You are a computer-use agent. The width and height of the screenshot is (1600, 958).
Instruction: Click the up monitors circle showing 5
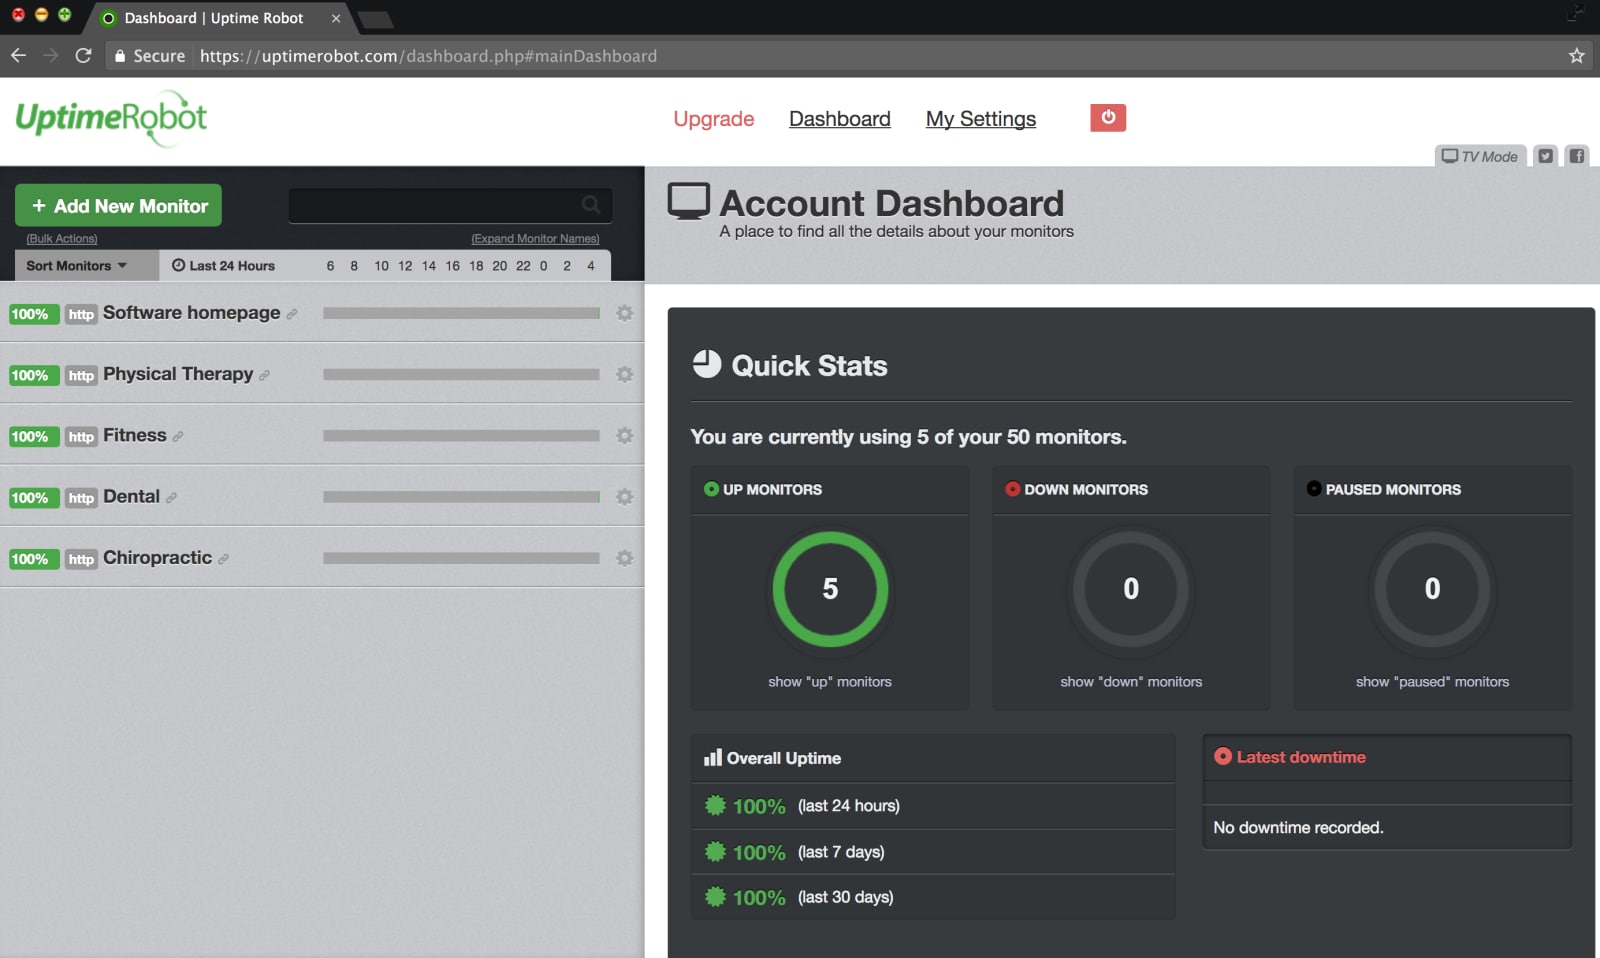click(x=830, y=589)
